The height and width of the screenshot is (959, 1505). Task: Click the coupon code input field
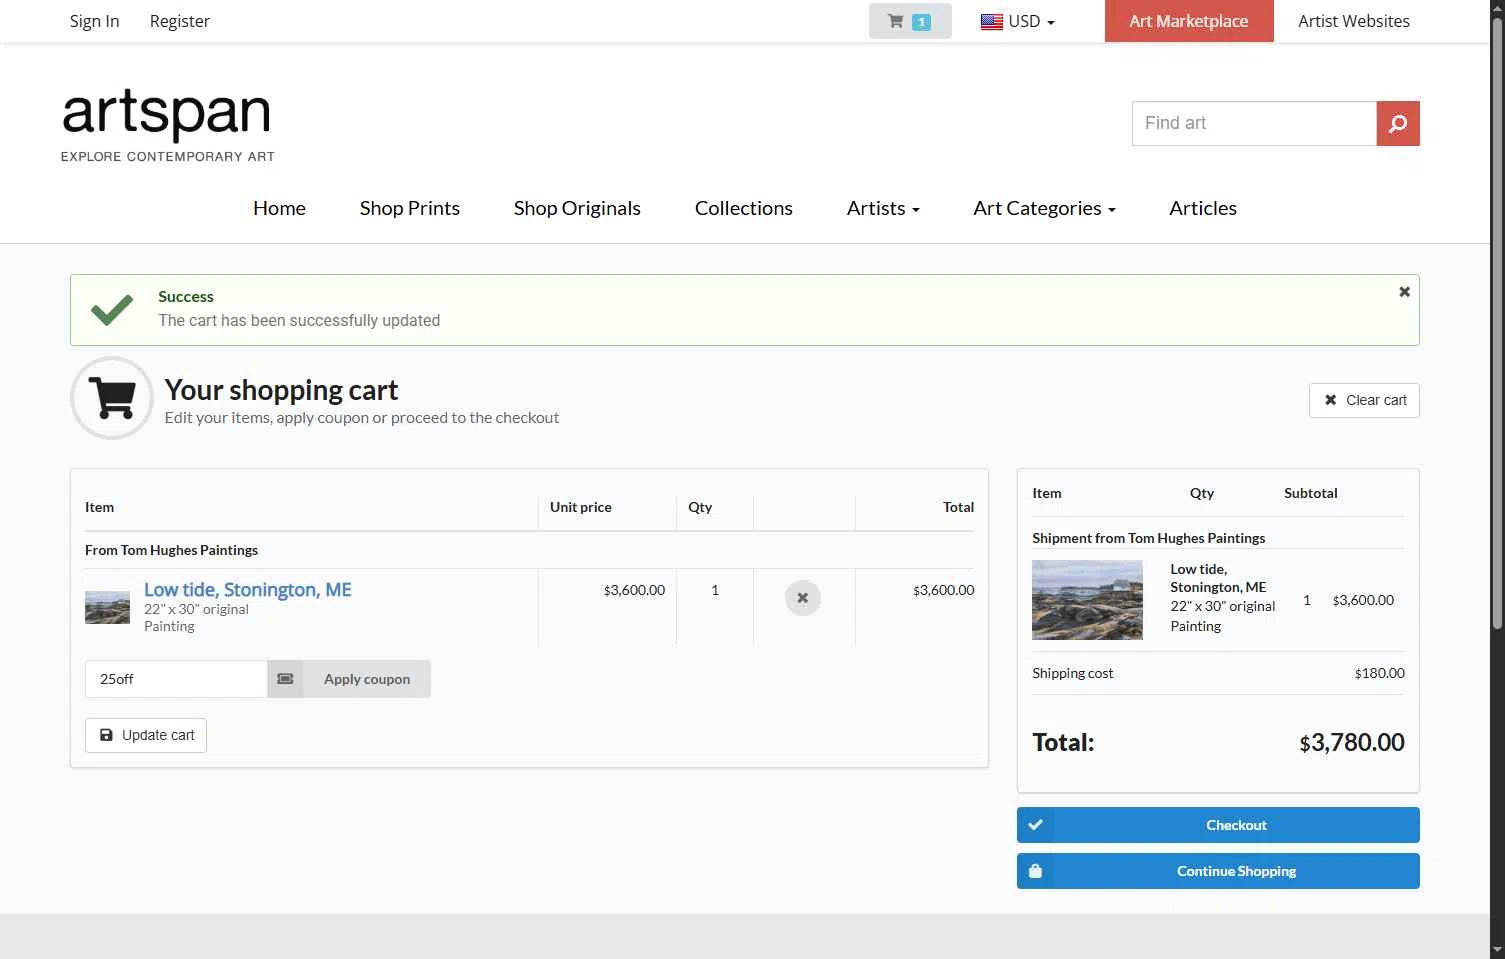pyautogui.click(x=176, y=679)
